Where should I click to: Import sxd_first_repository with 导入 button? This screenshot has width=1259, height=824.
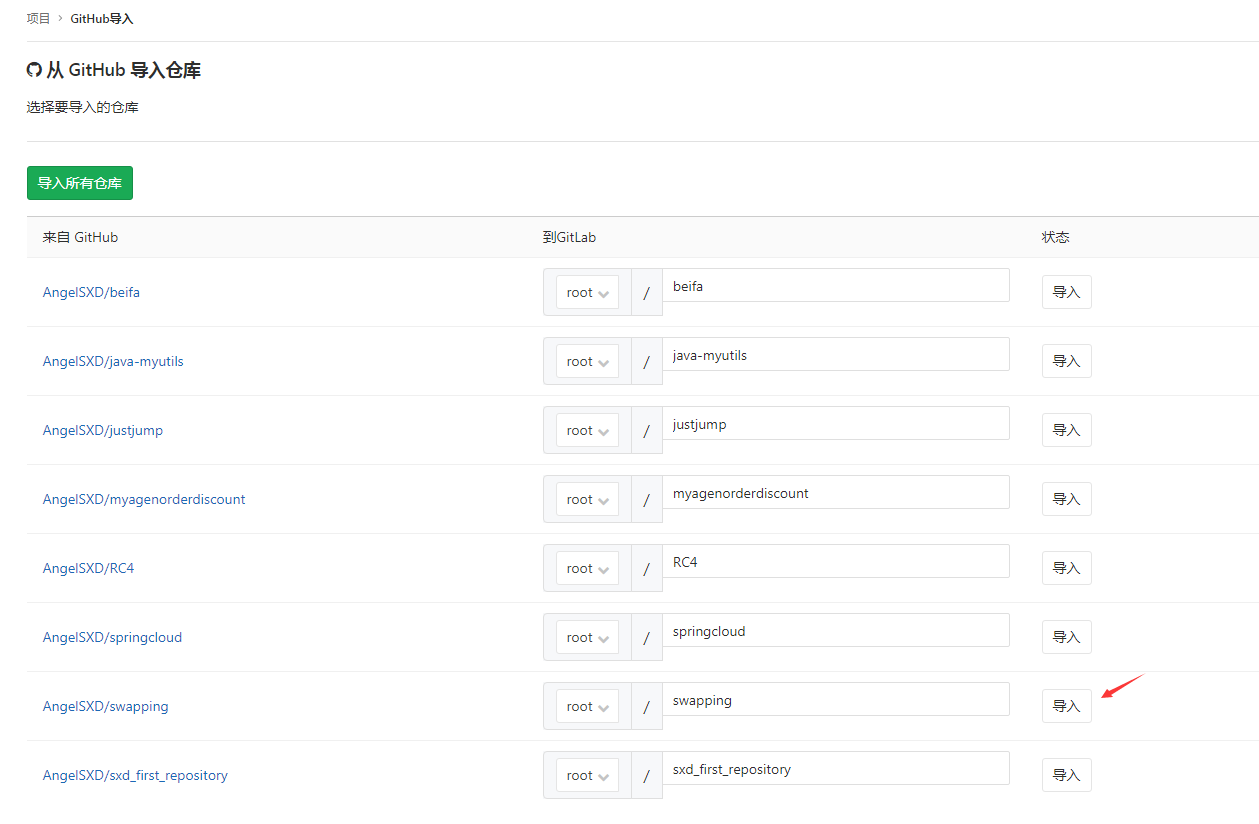point(1067,775)
